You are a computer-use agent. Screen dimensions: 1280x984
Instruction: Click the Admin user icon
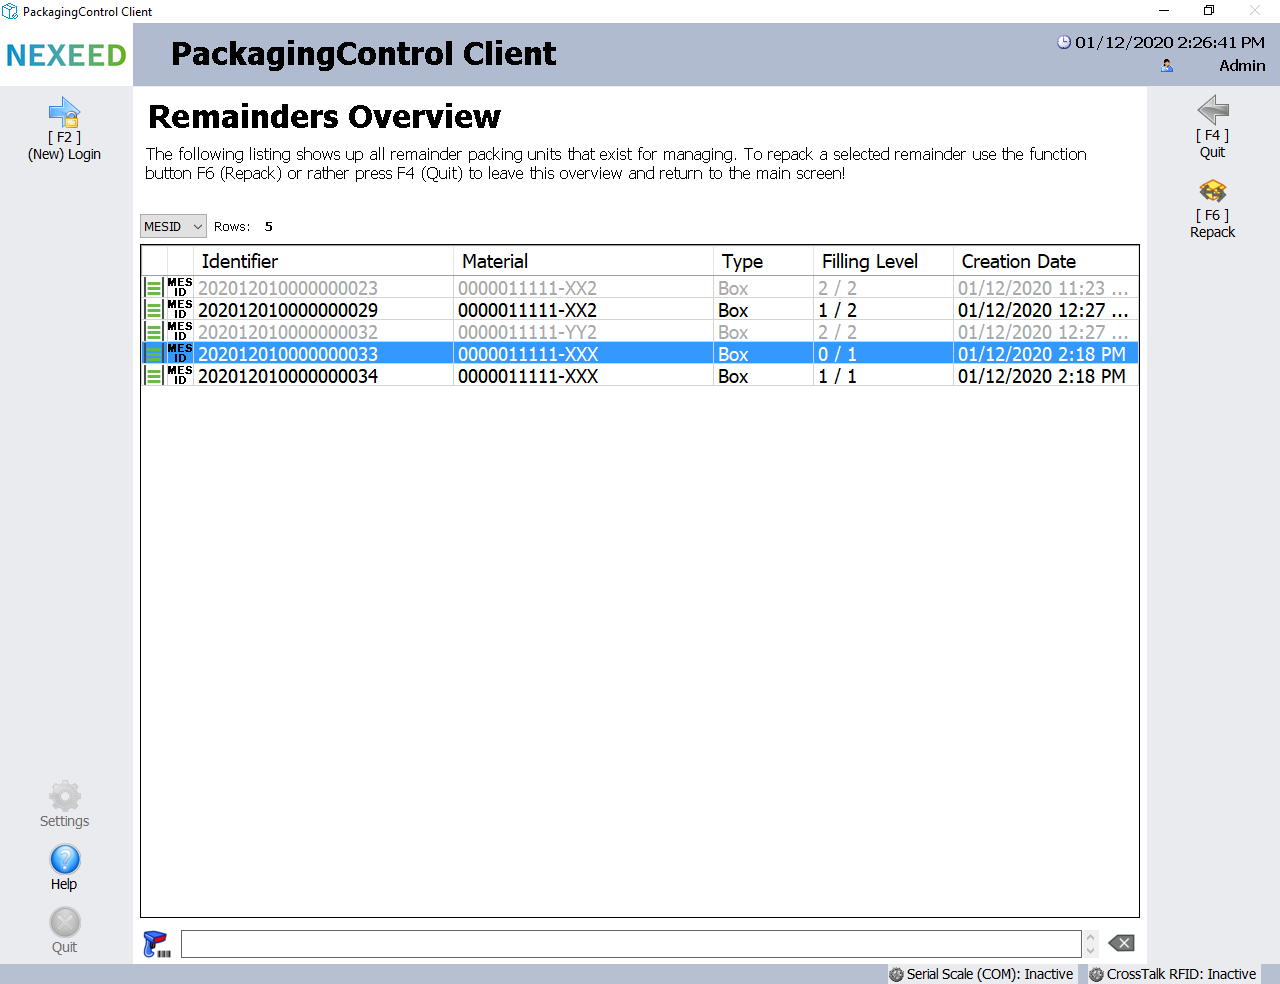tap(1166, 66)
